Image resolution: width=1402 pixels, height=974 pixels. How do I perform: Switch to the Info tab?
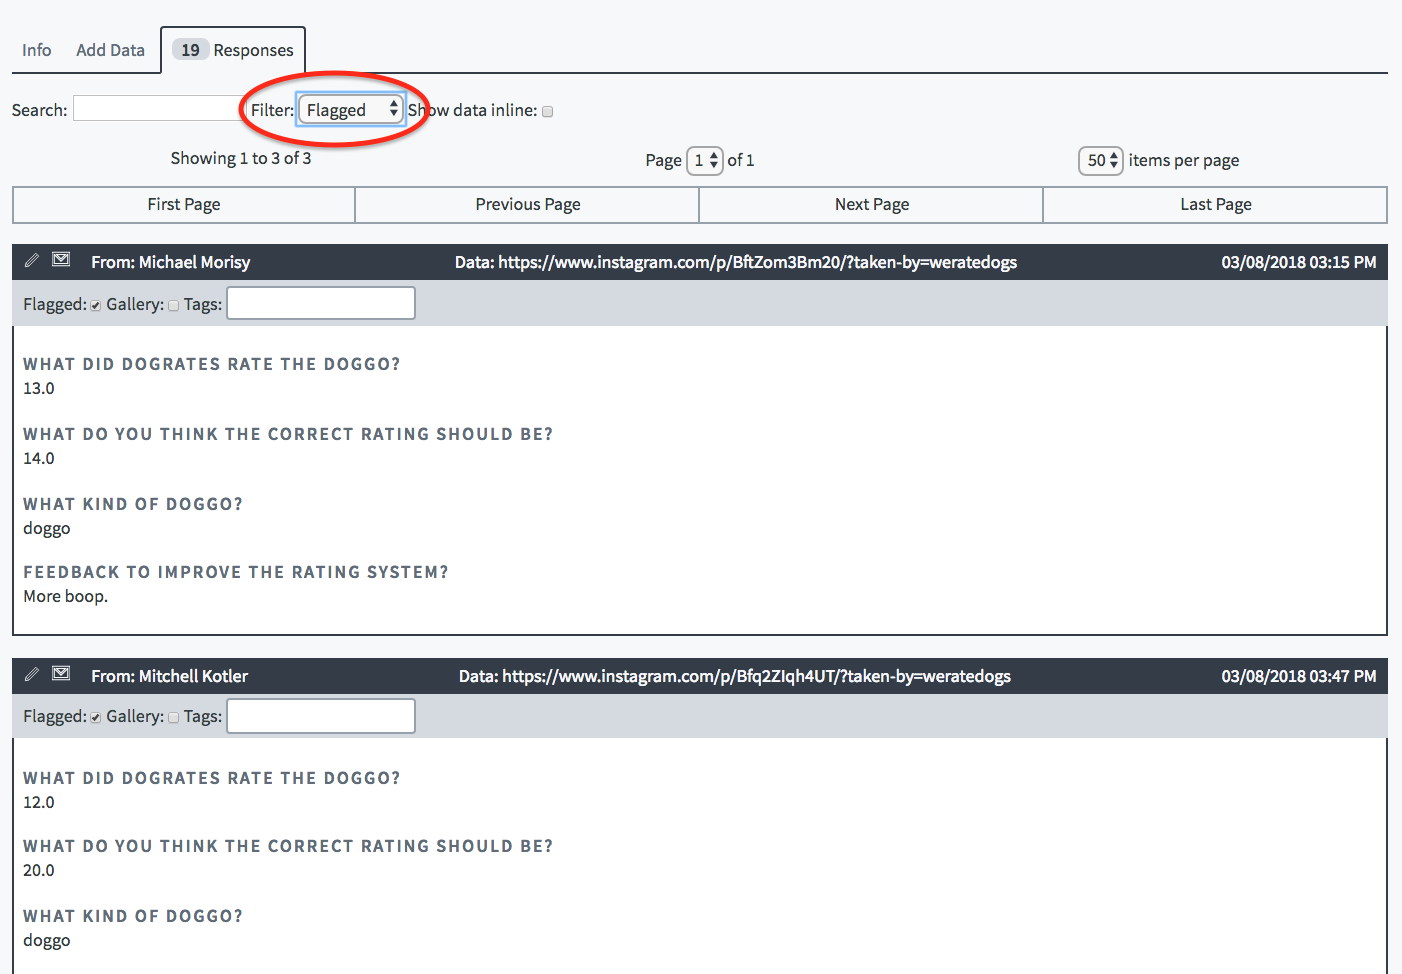(37, 50)
